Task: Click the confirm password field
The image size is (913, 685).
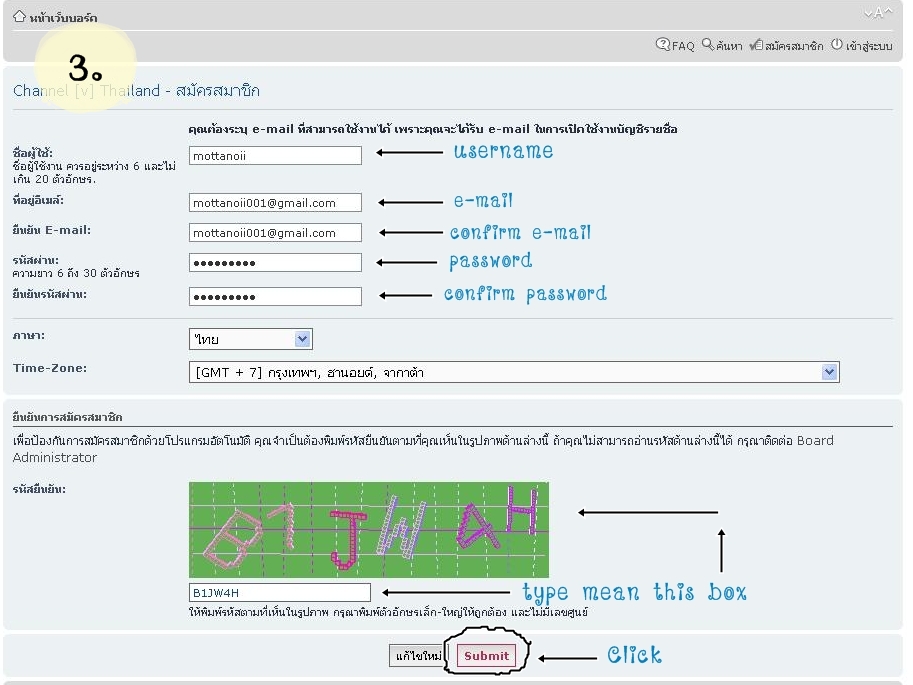Action: pos(275,296)
